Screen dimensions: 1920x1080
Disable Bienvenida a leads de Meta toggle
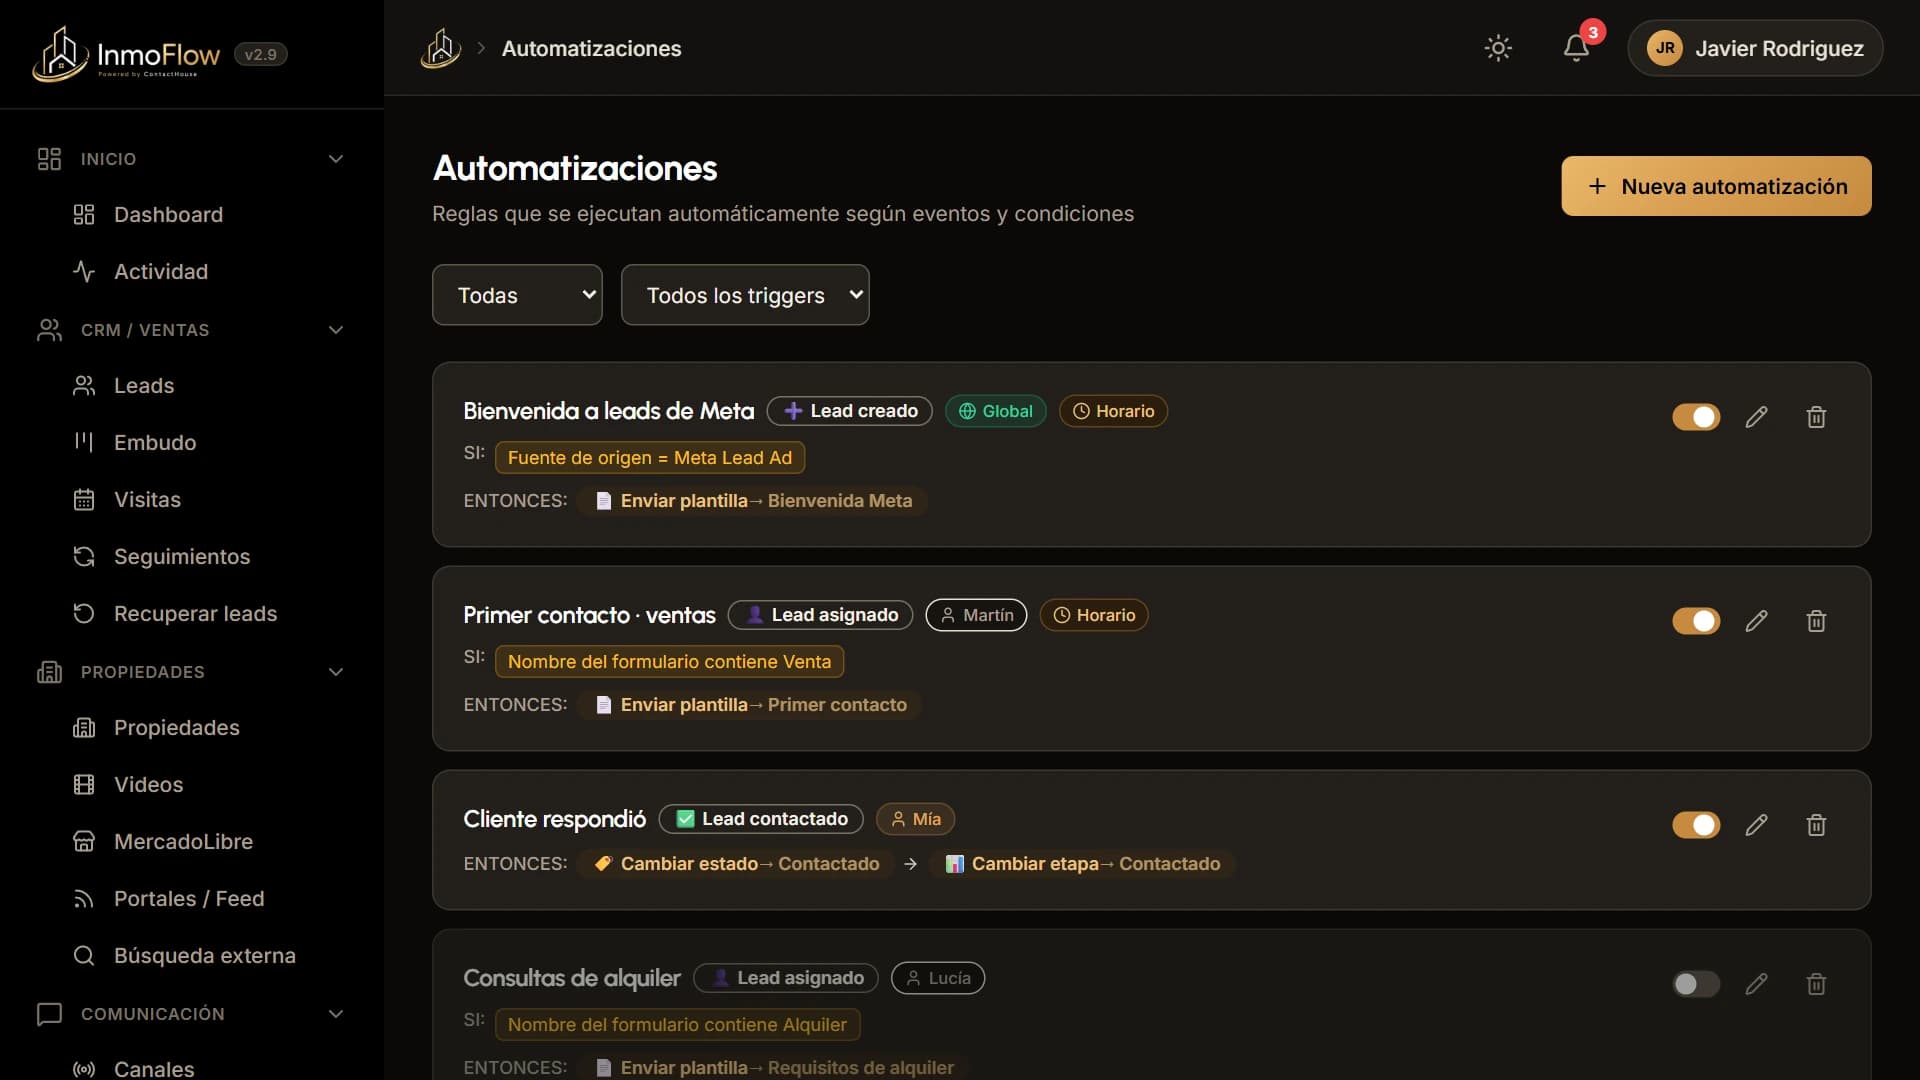pos(1696,417)
